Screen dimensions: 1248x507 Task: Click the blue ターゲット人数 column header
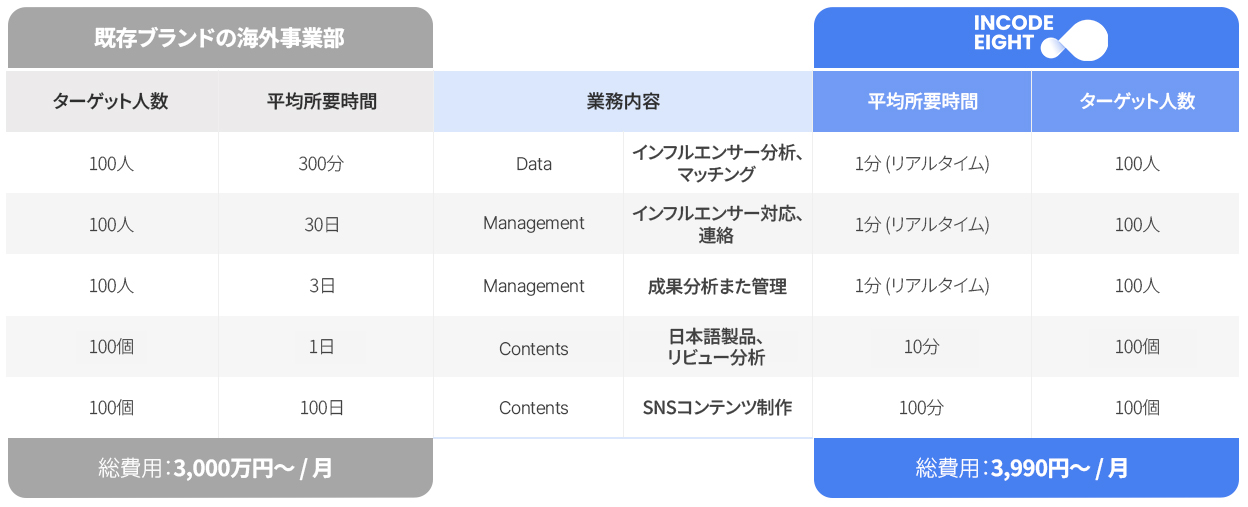point(1137,101)
